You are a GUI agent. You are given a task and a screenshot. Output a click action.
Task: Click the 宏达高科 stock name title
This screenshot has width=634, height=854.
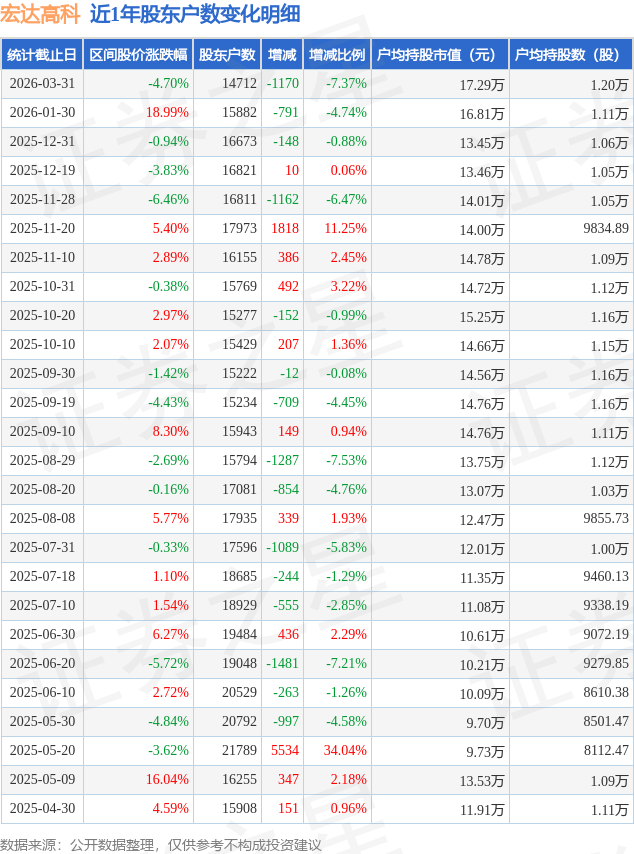coord(40,14)
